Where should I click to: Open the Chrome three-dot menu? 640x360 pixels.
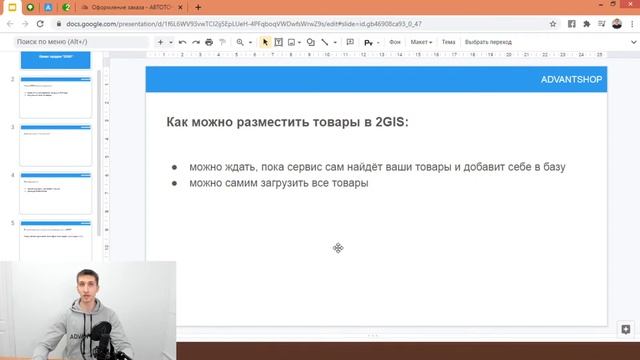632,24
